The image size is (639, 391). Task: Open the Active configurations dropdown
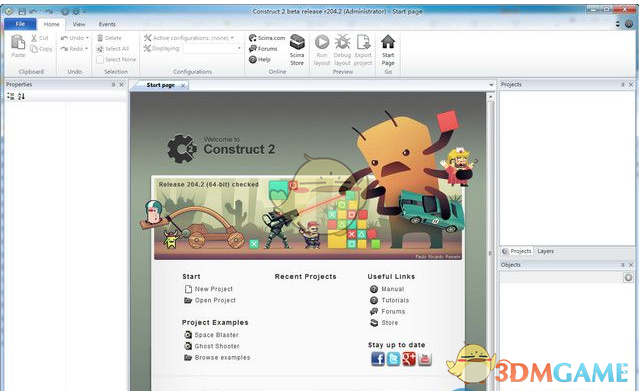[232, 38]
